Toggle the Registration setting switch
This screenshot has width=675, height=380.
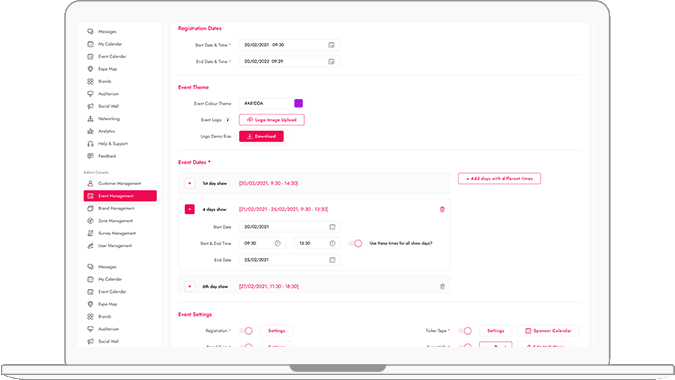(x=246, y=331)
